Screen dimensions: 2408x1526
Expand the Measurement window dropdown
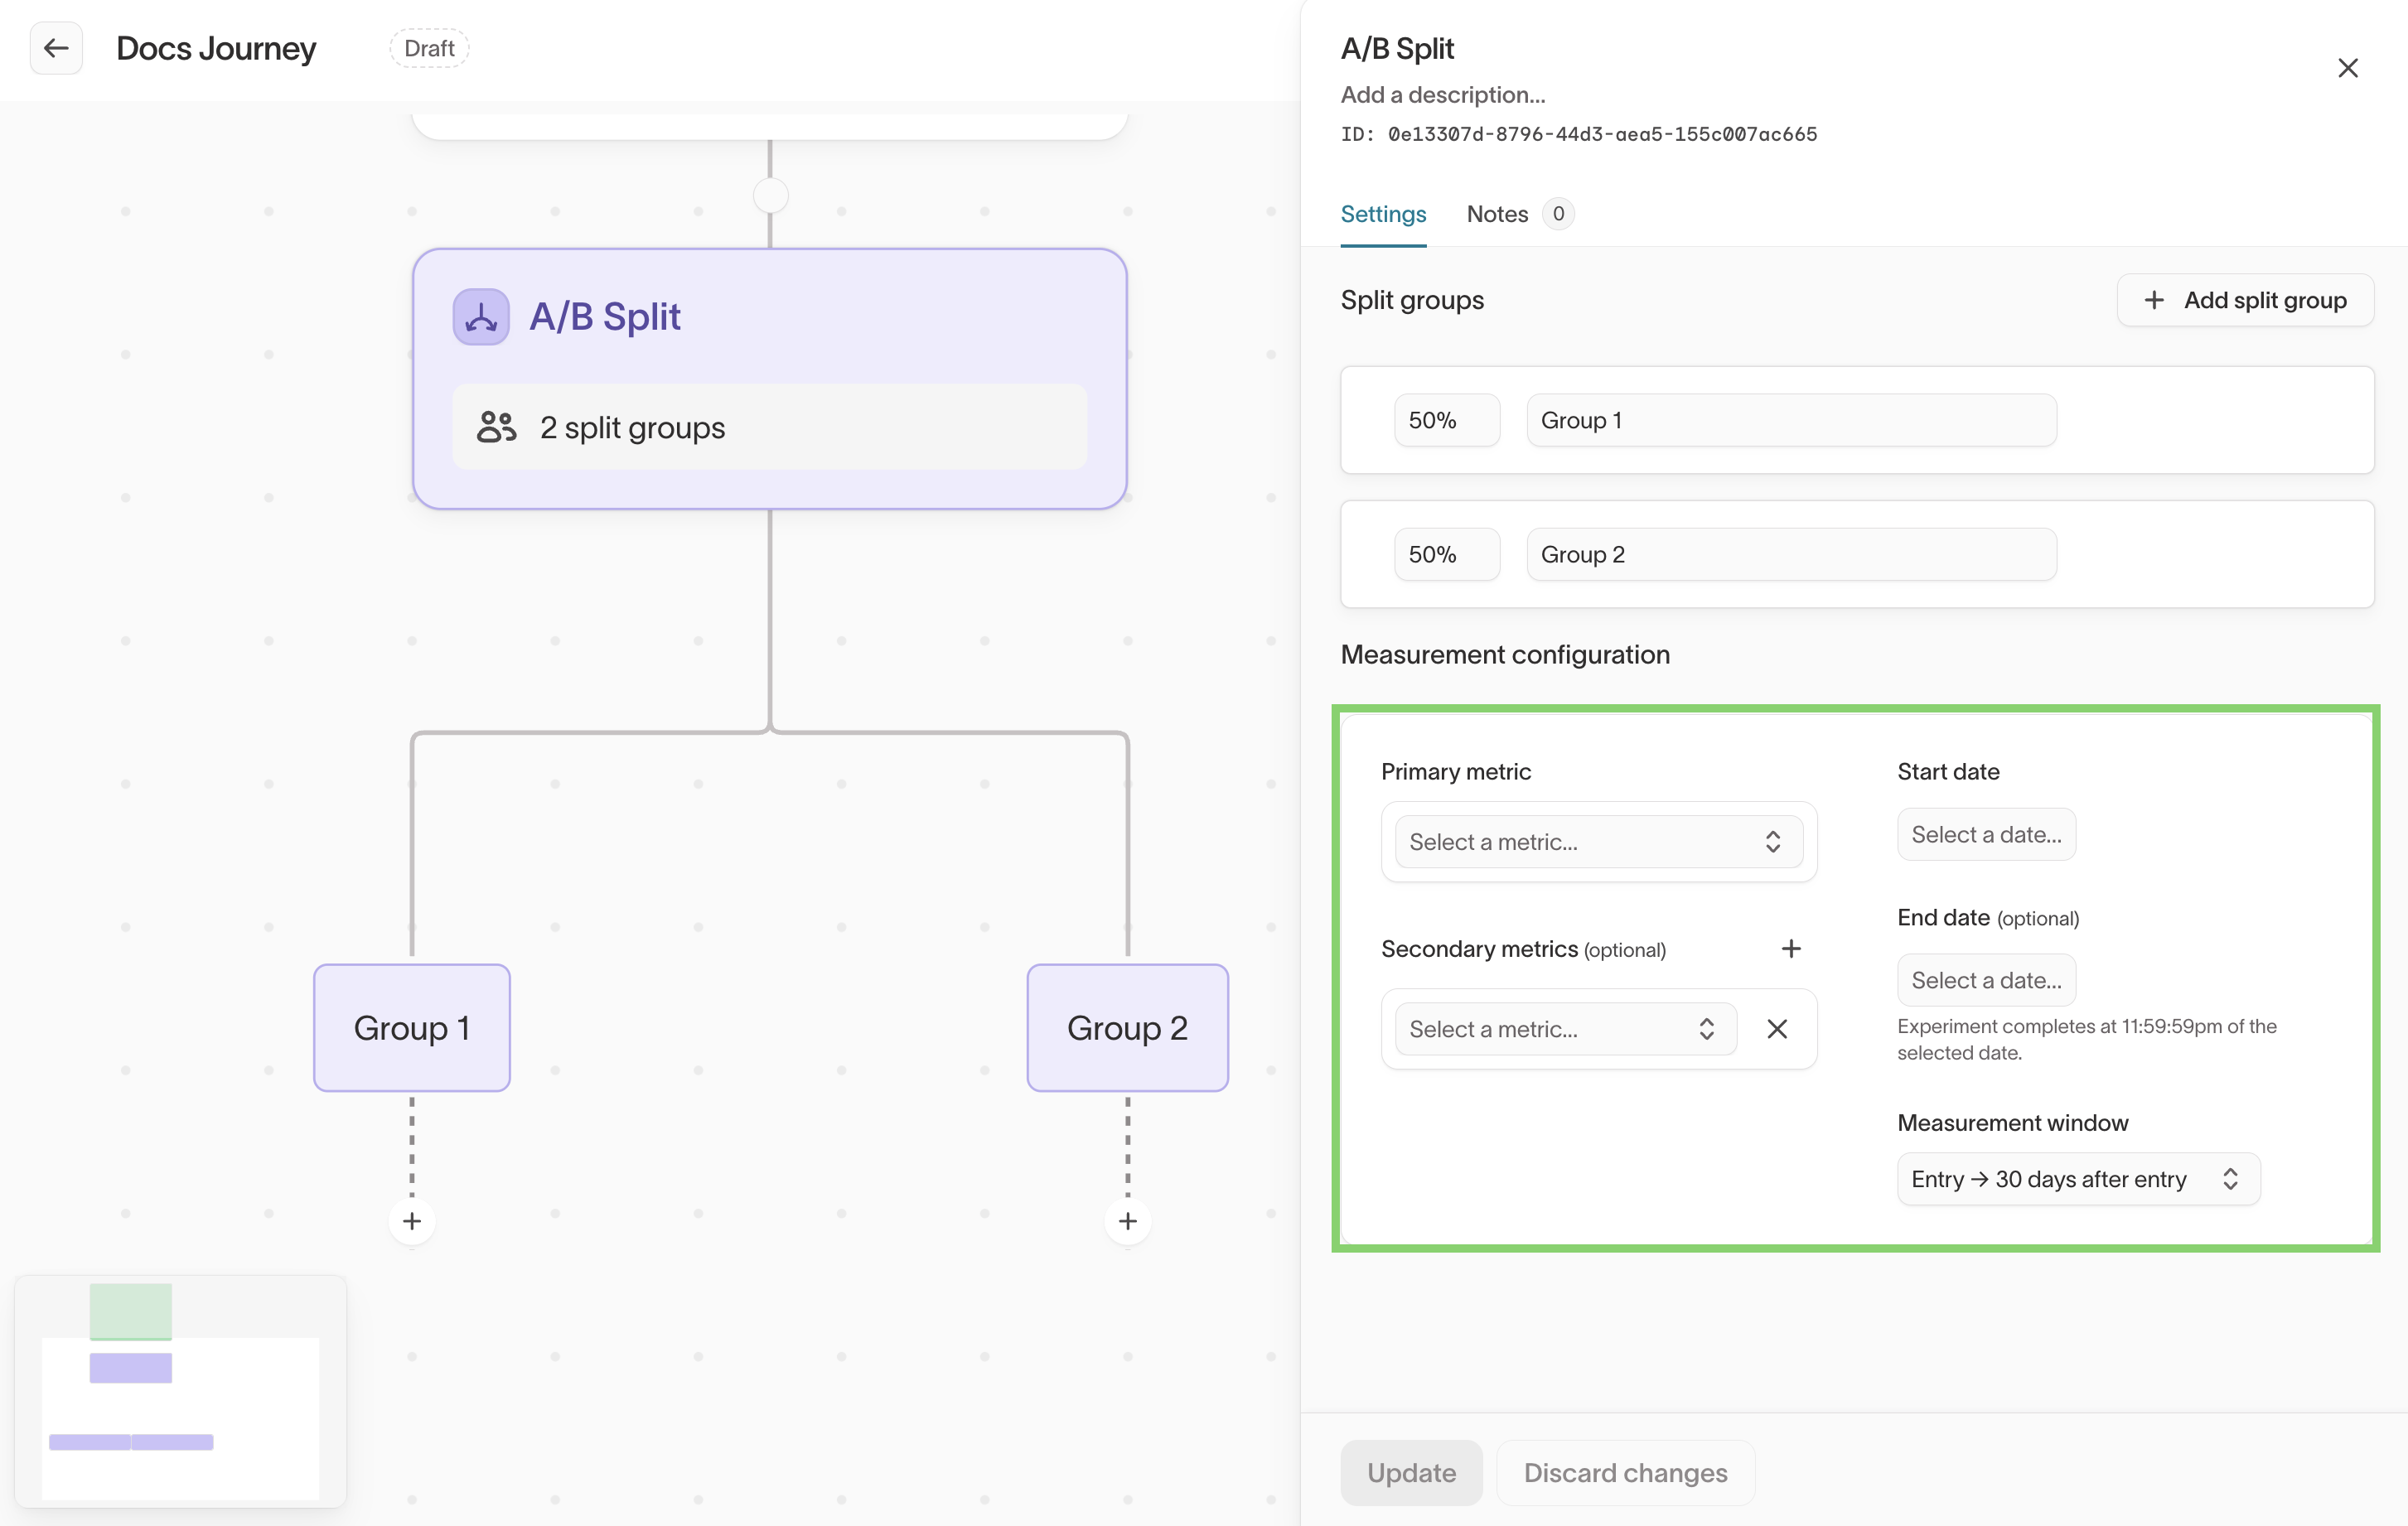click(2077, 1179)
